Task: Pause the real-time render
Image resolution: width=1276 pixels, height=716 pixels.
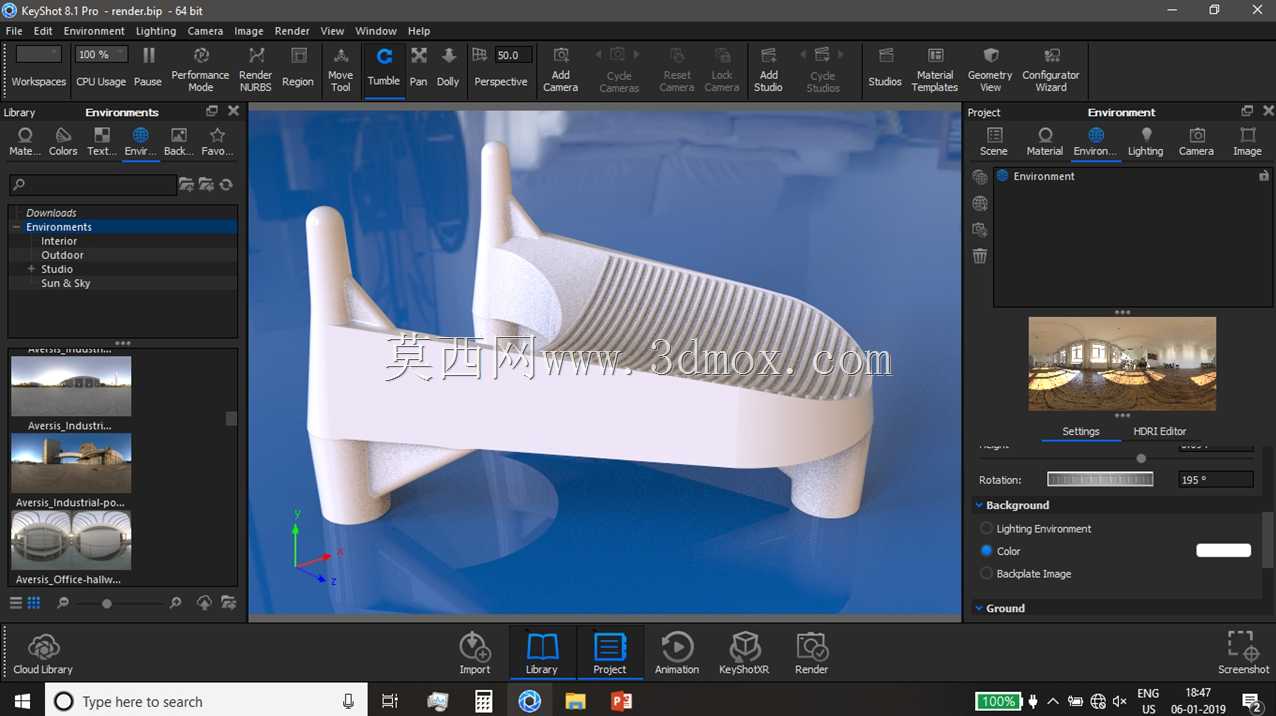Action: 148,68
